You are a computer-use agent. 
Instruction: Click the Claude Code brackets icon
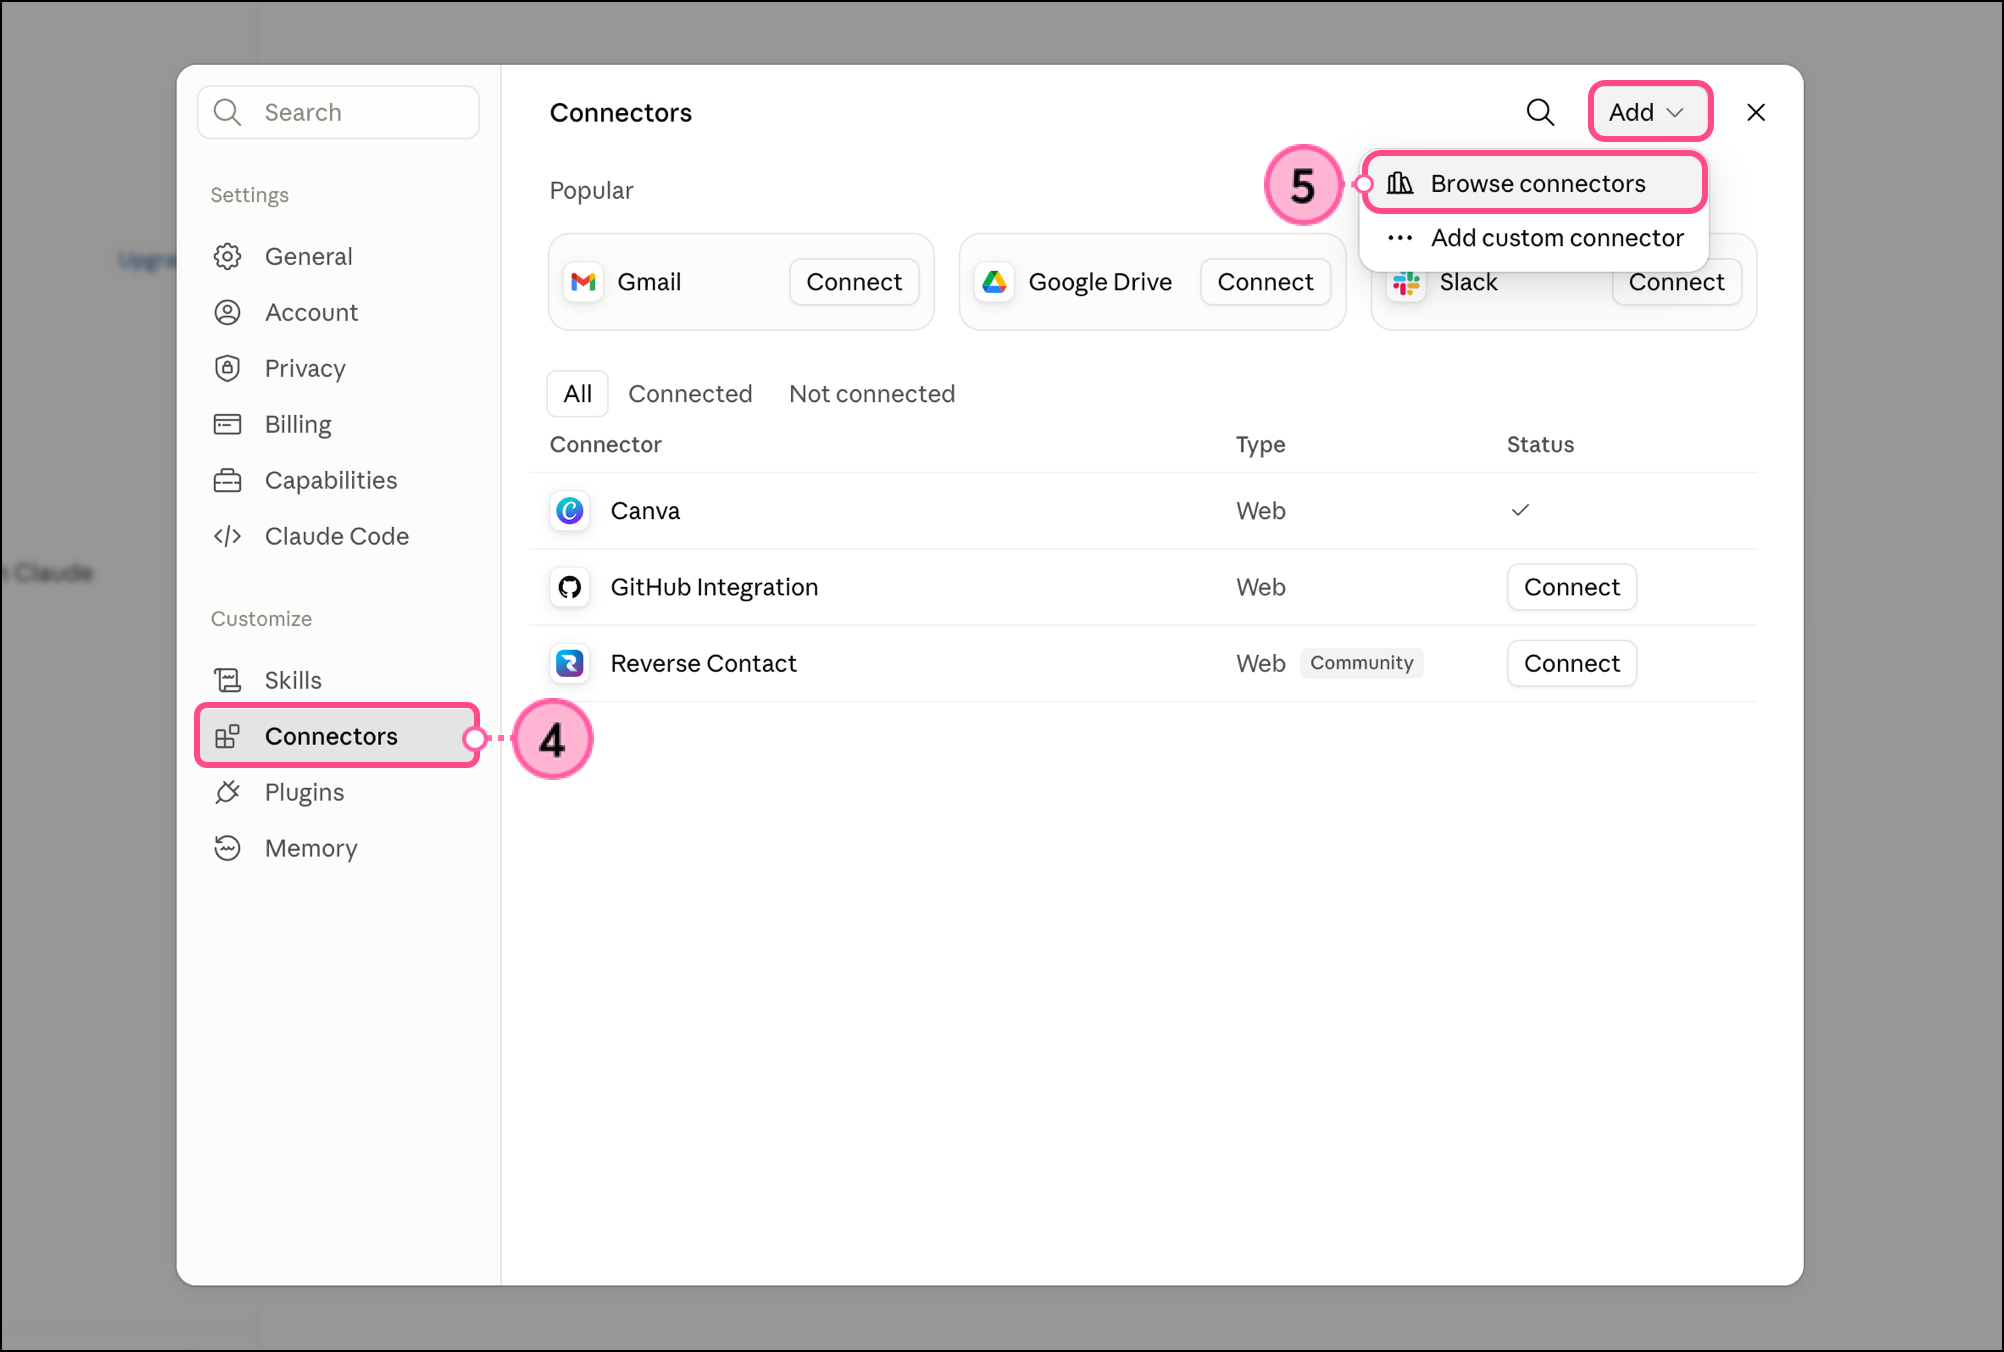(227, 536)
